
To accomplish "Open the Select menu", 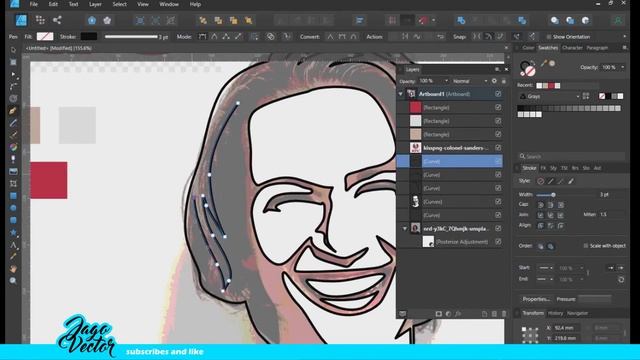I will 119,4.
